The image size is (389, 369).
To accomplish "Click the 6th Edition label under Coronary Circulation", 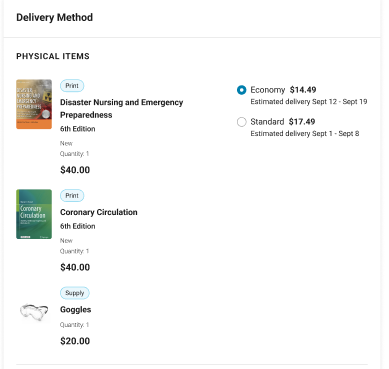I will point(78,226).
